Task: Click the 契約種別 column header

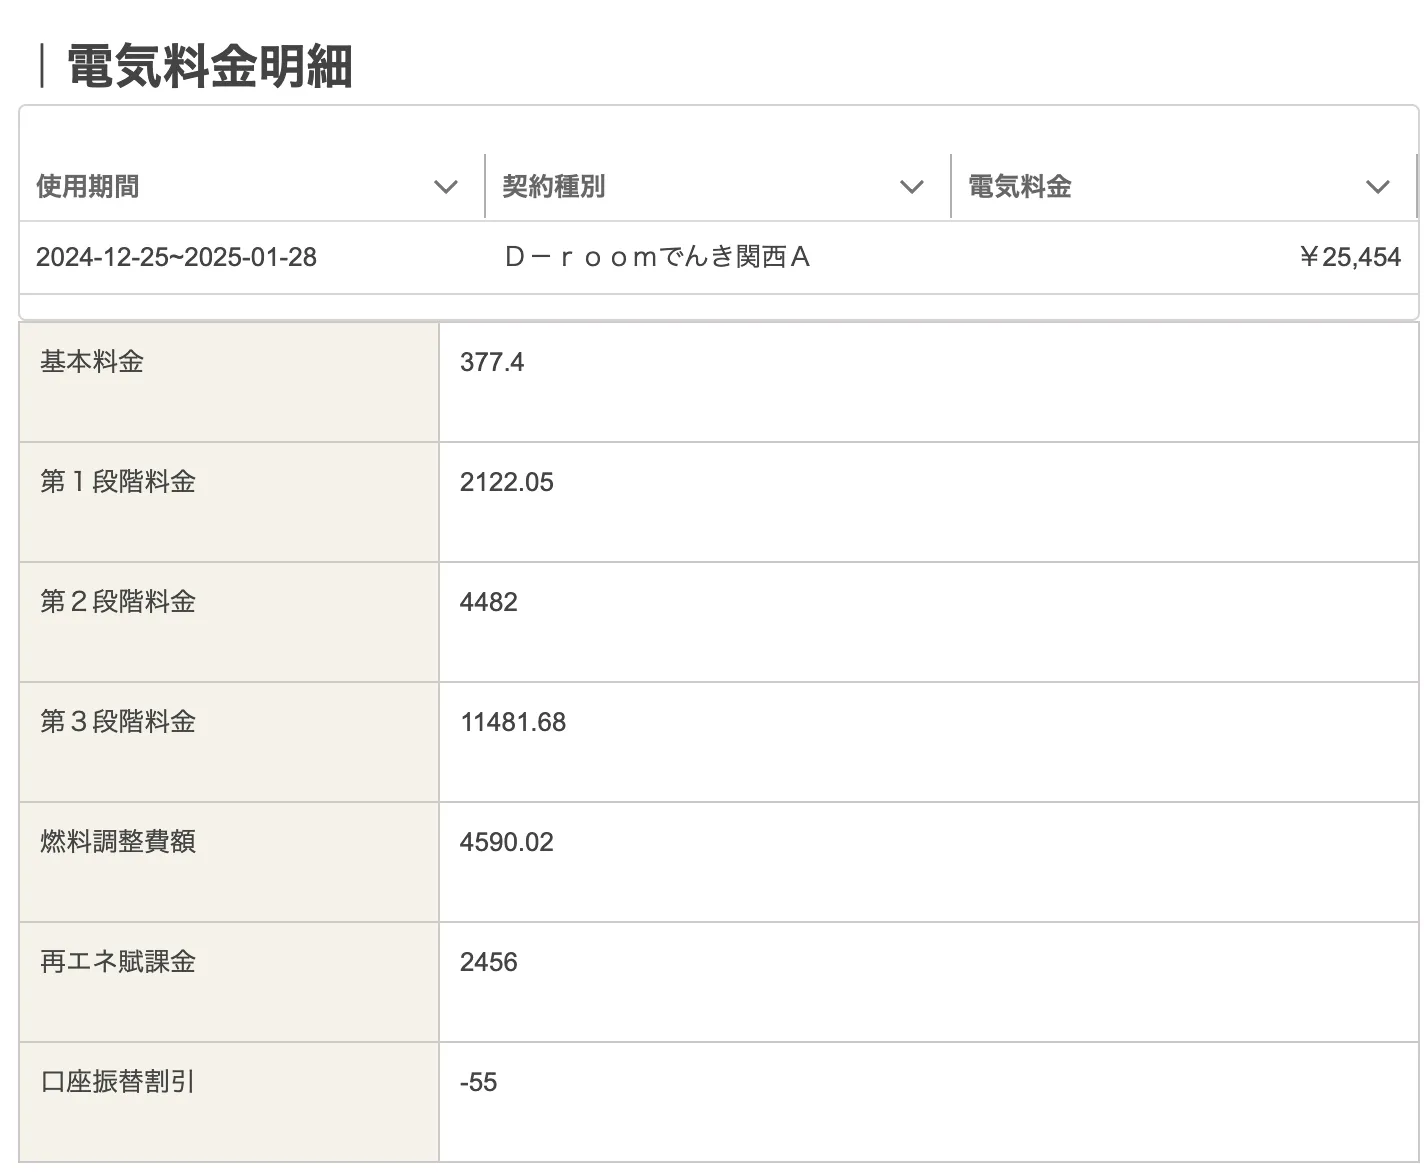Action: (x=554, y=187)
